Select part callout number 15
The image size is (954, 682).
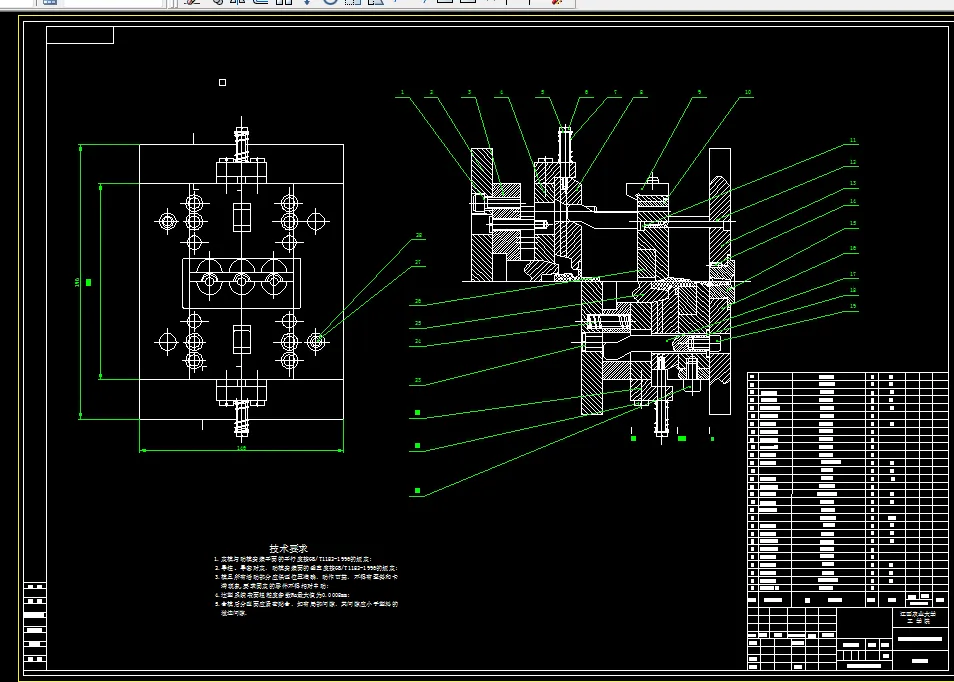click(853, 223)
